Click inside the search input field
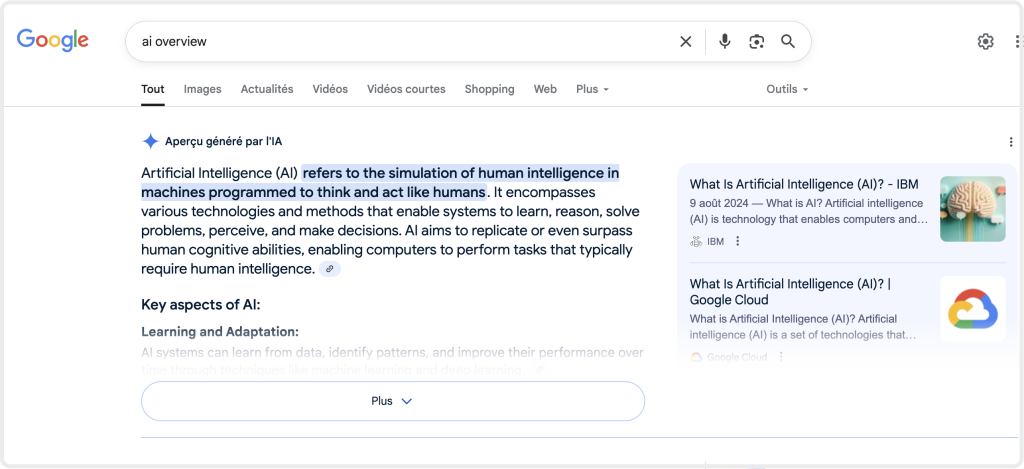The width and height of the screenshot is (1024, 469). [400, 42]
